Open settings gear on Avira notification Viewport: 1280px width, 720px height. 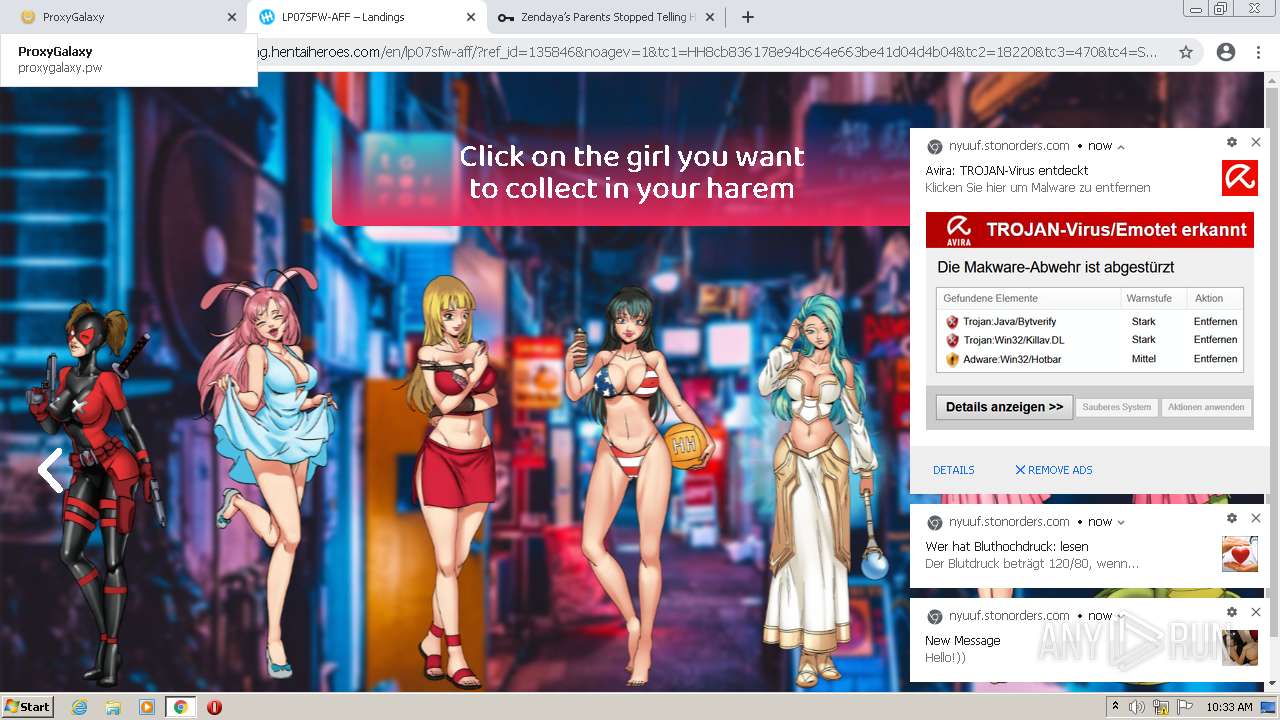coord(1232,143)
